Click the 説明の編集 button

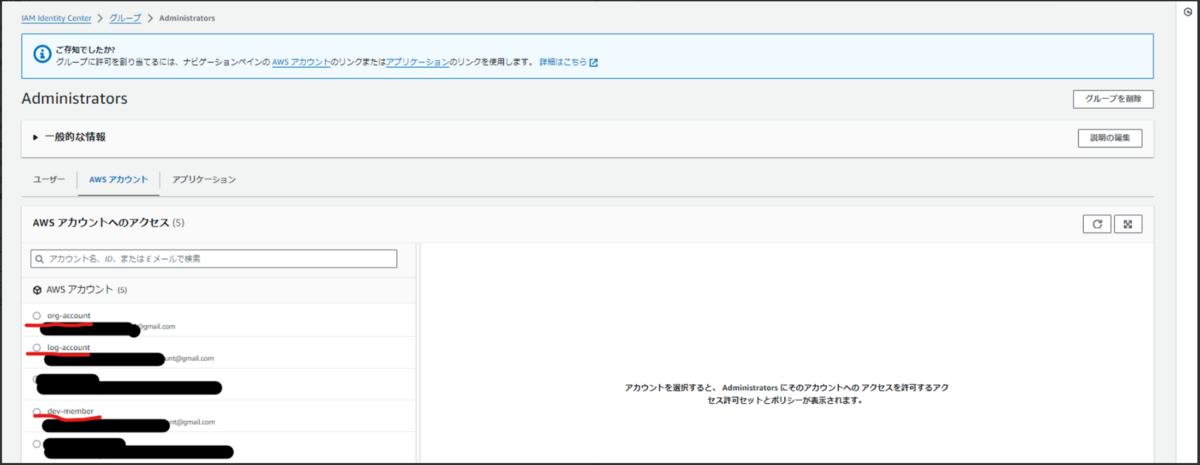coord(1110,138)
